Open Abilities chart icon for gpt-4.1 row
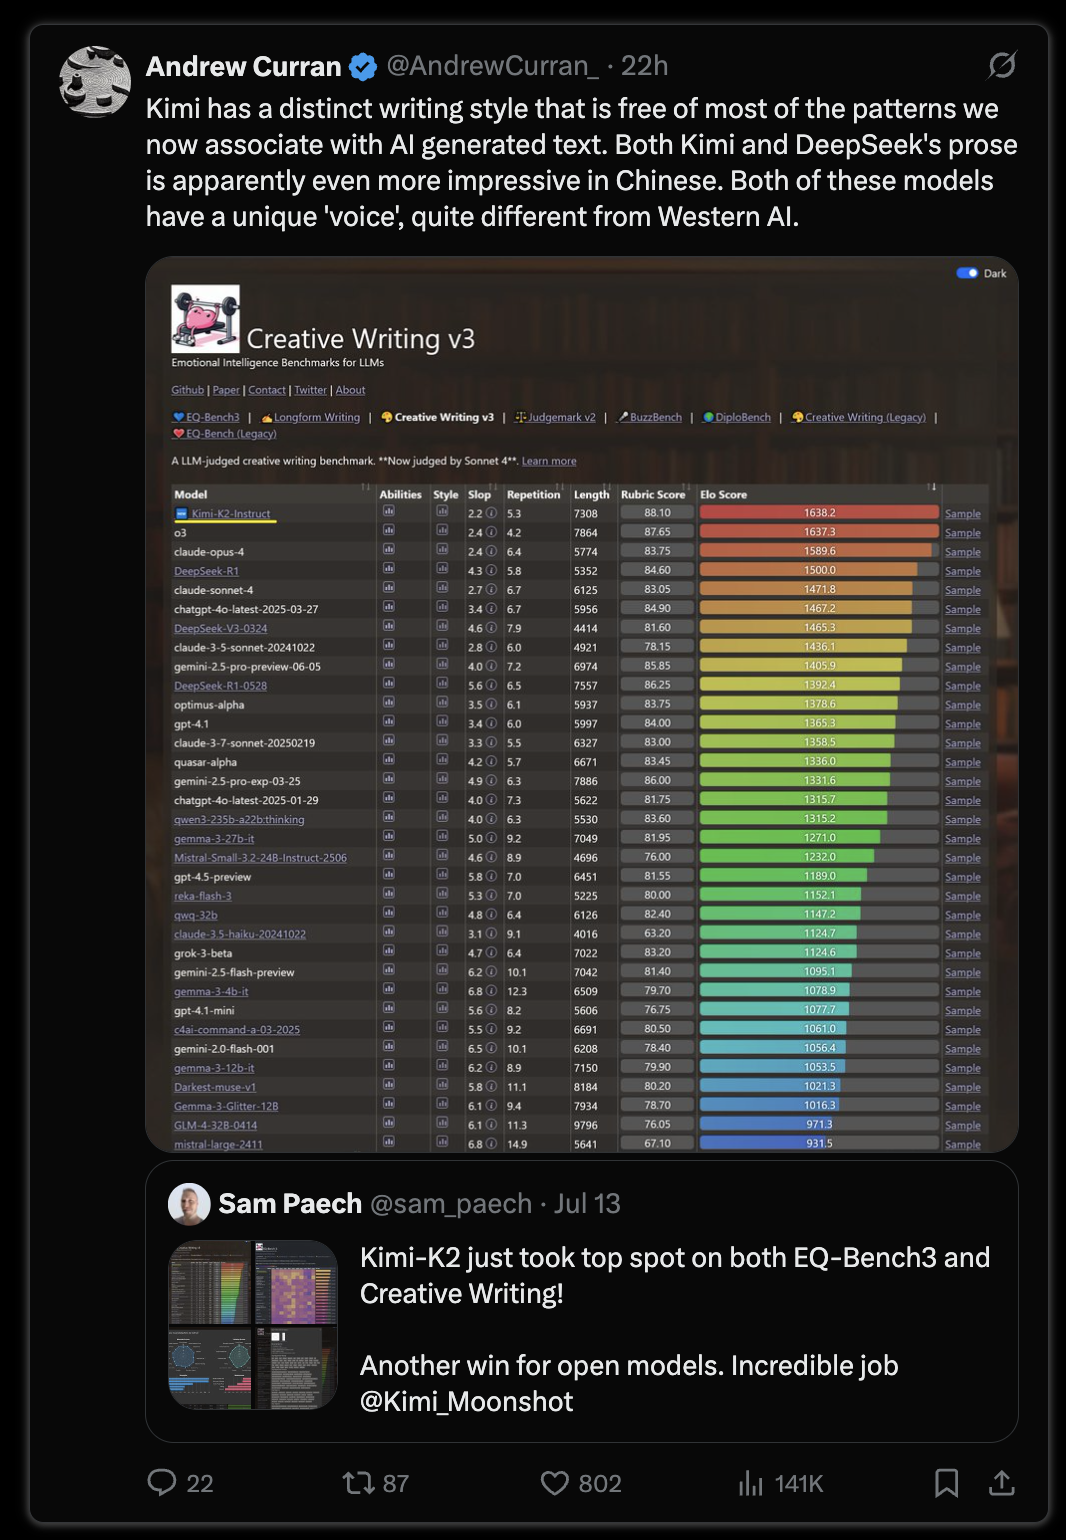 pos(388,722)
